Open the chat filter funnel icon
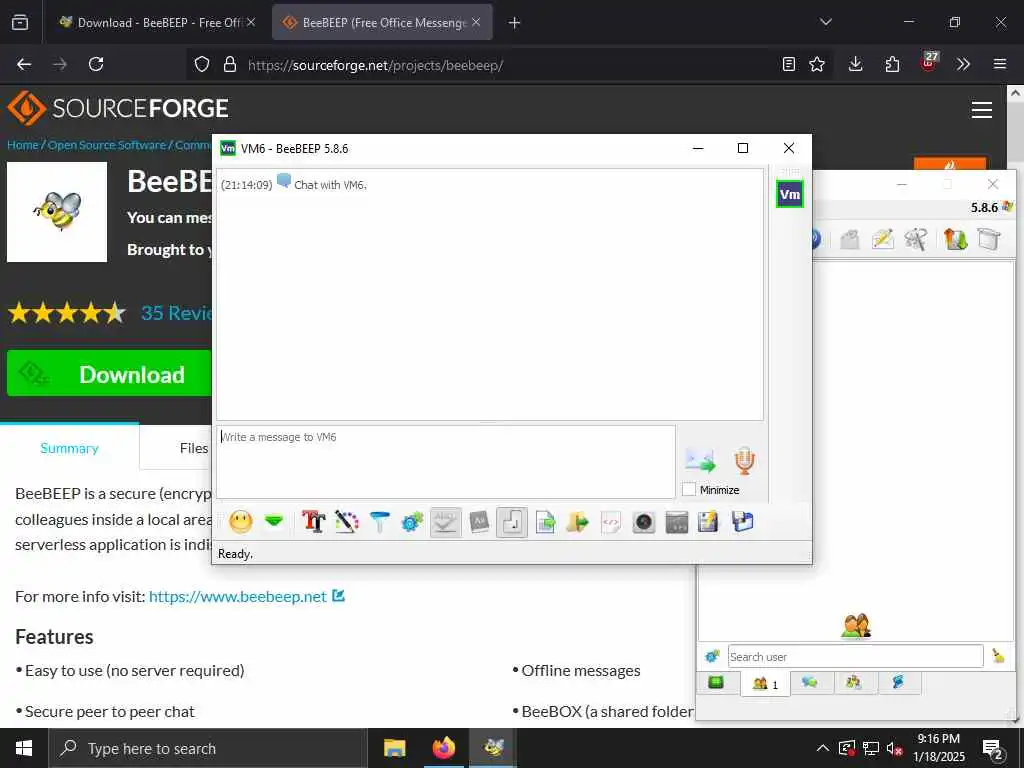 click(379, 522)
